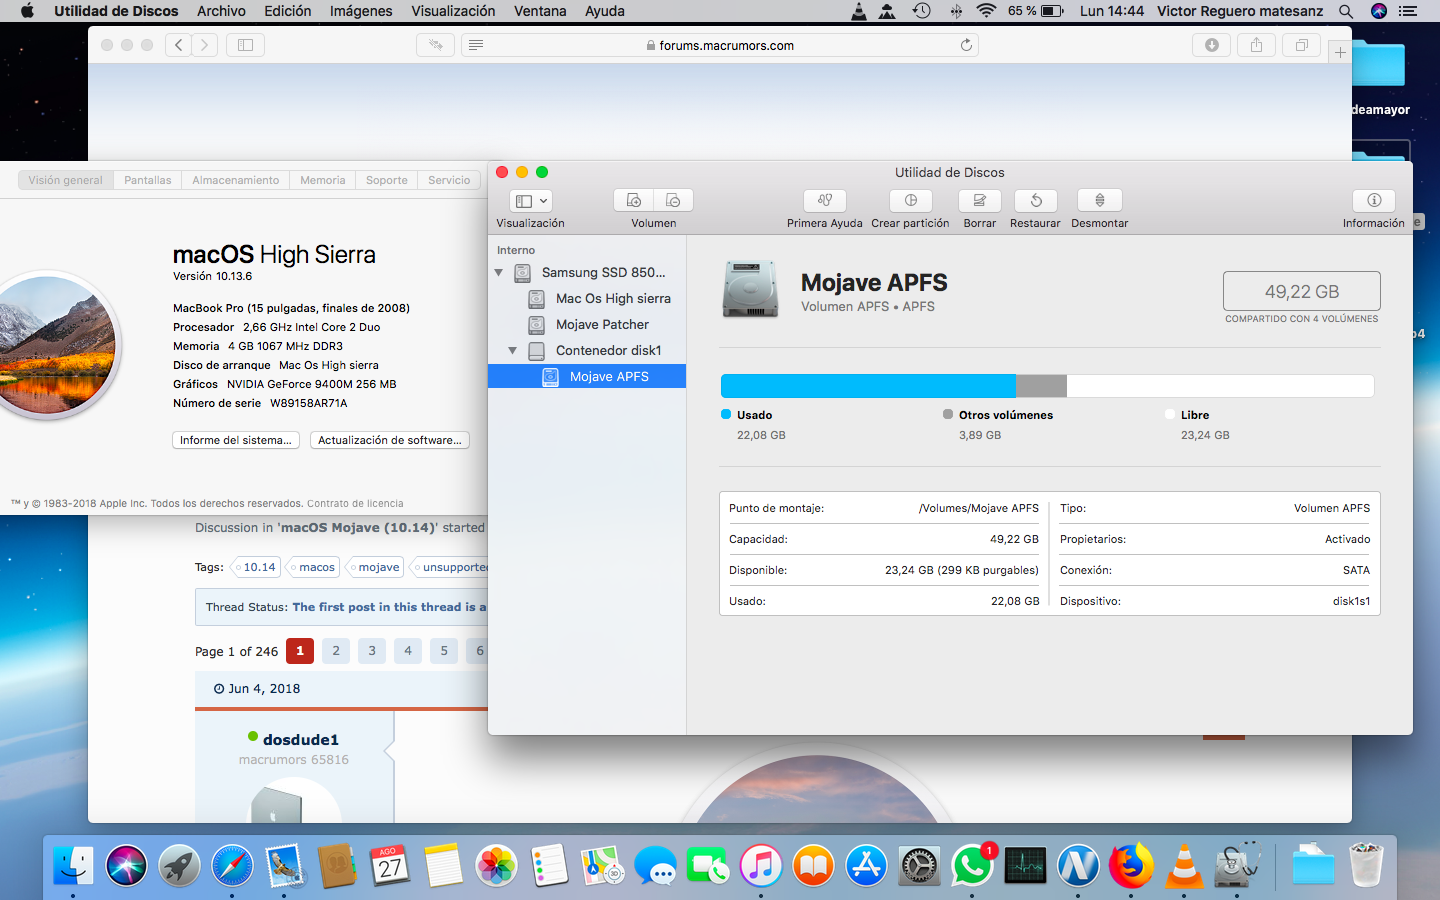
Task: Launch Firefox from the dock
Action: pos(1131,866)
